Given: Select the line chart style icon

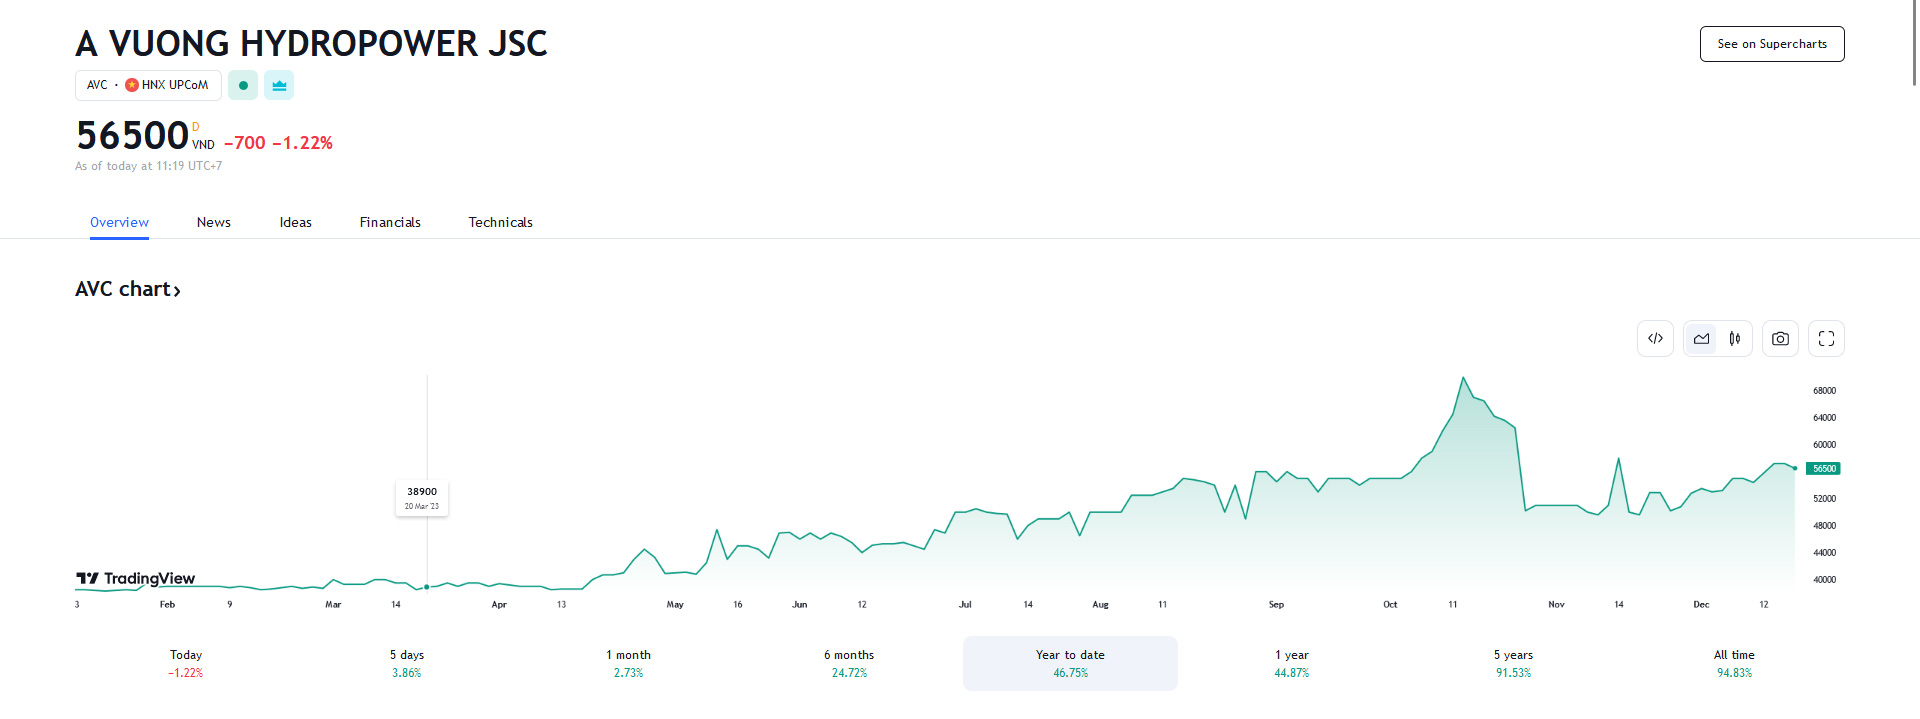Looking at the screenshot, I should (1700, 338).
